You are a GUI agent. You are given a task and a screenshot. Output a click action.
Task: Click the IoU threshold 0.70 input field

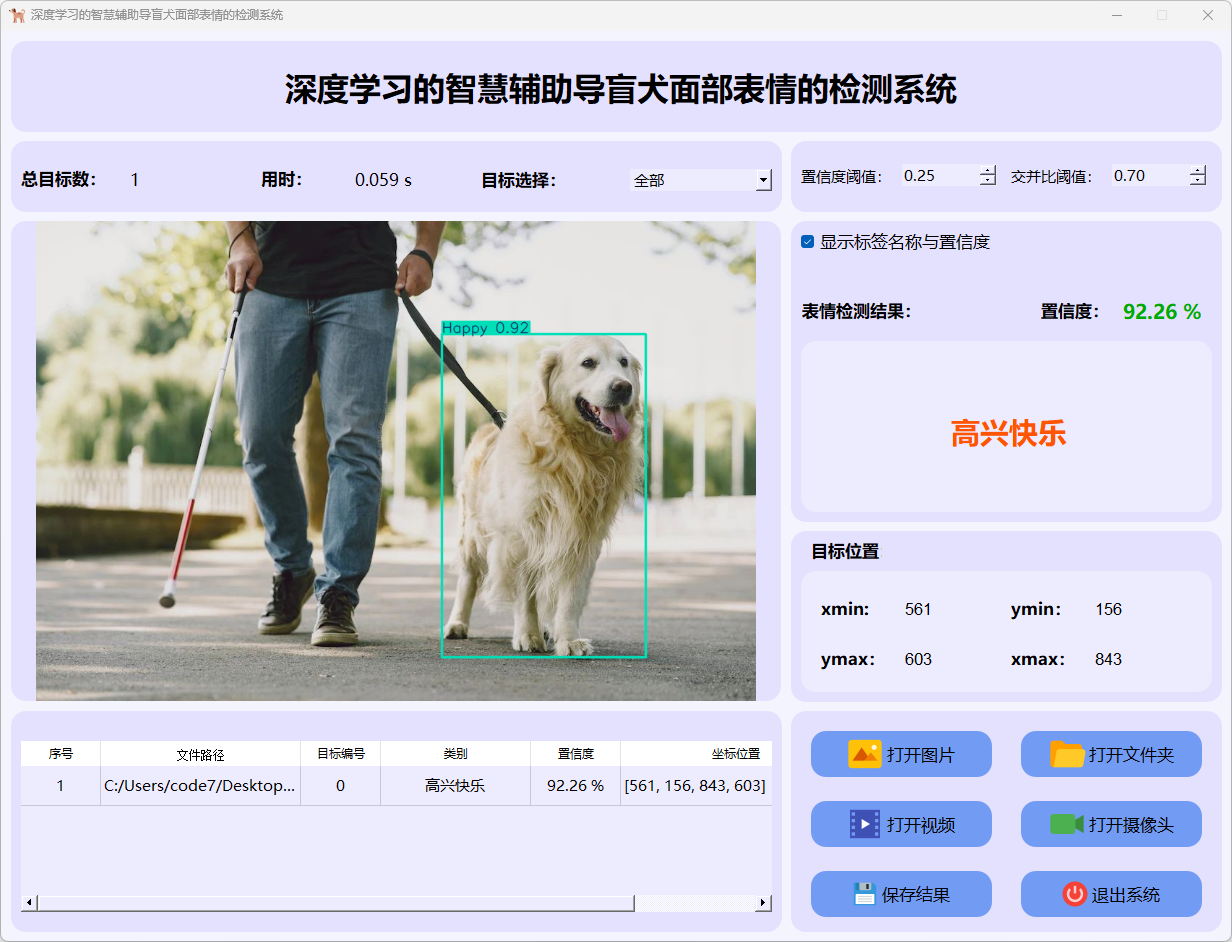pyautogui.click(x=1148, y=176)
